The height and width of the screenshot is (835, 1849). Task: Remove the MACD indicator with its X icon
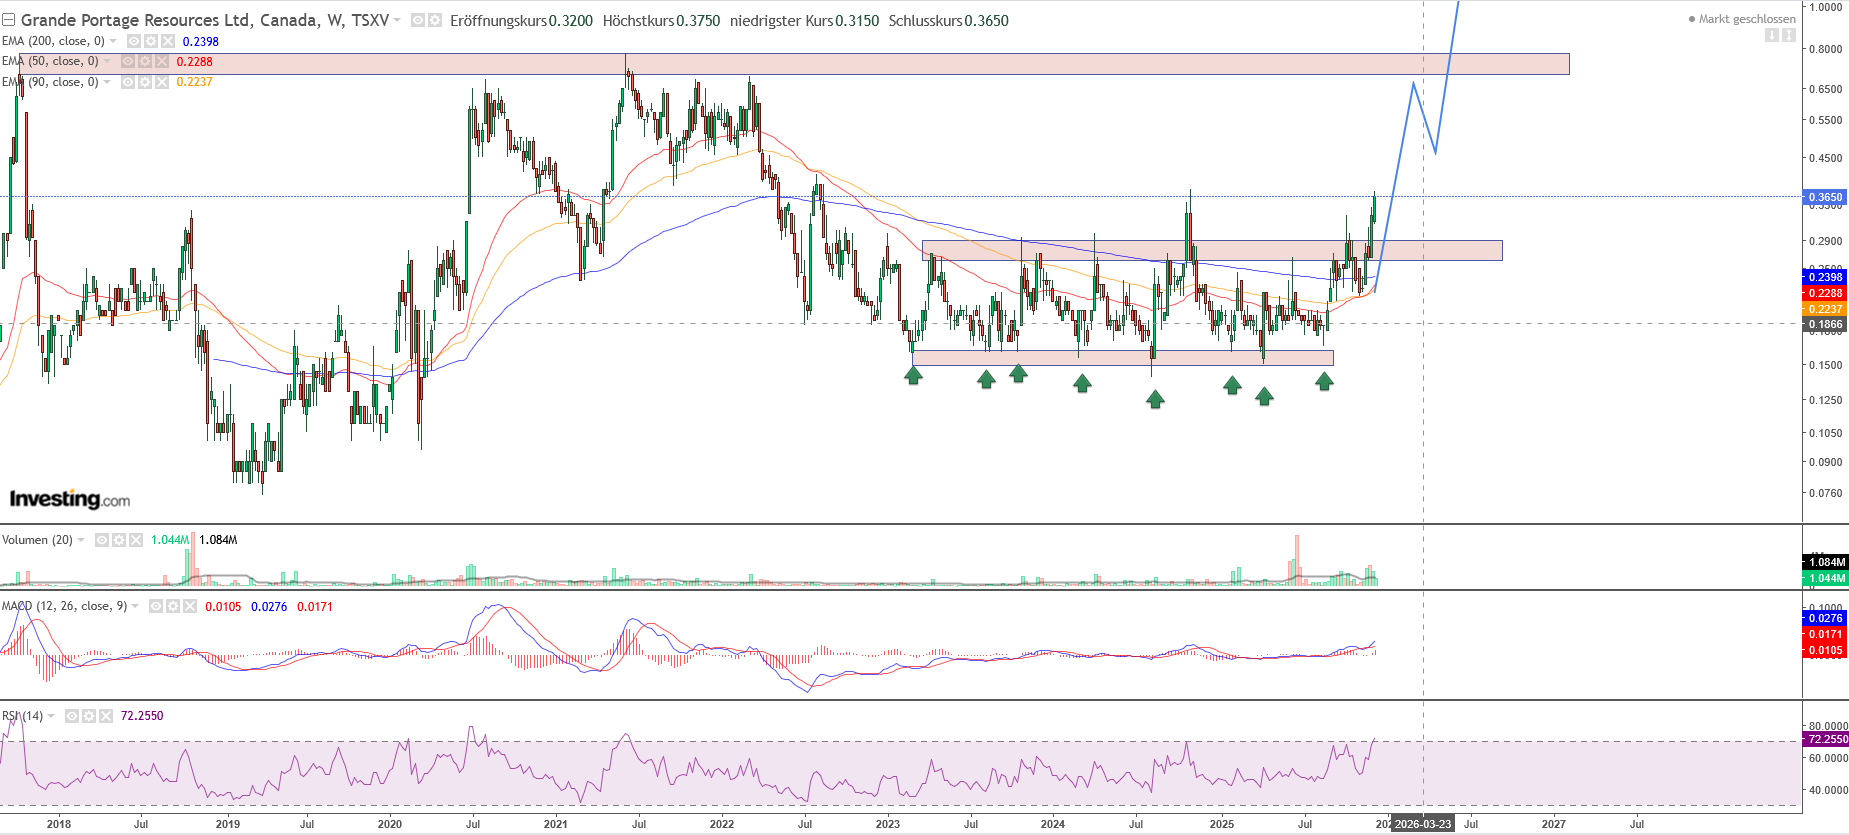(190, 606)
